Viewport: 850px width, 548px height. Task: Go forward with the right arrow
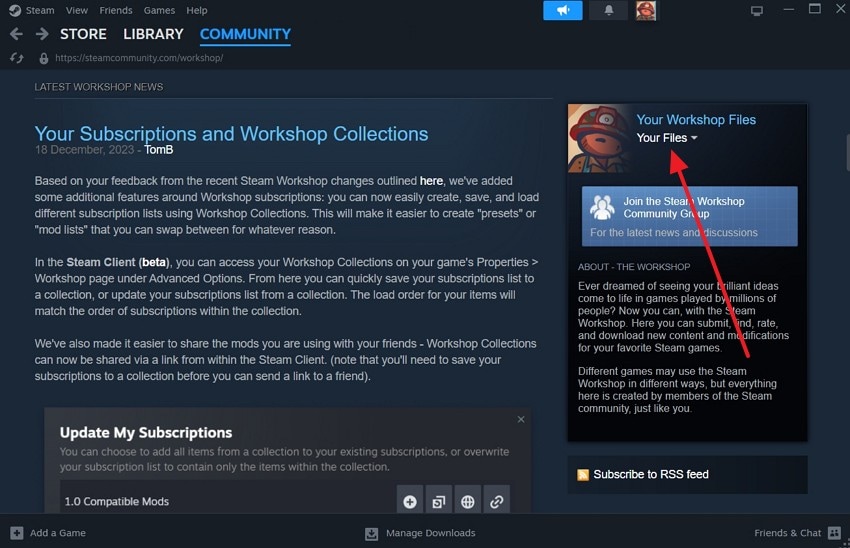tap(42, 34)
